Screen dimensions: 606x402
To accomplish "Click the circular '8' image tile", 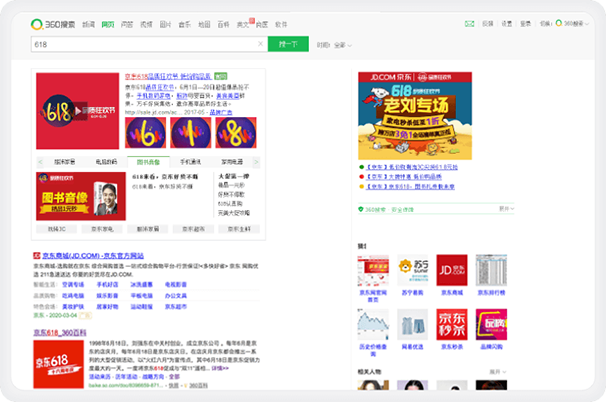I will (x=236, y=133).
